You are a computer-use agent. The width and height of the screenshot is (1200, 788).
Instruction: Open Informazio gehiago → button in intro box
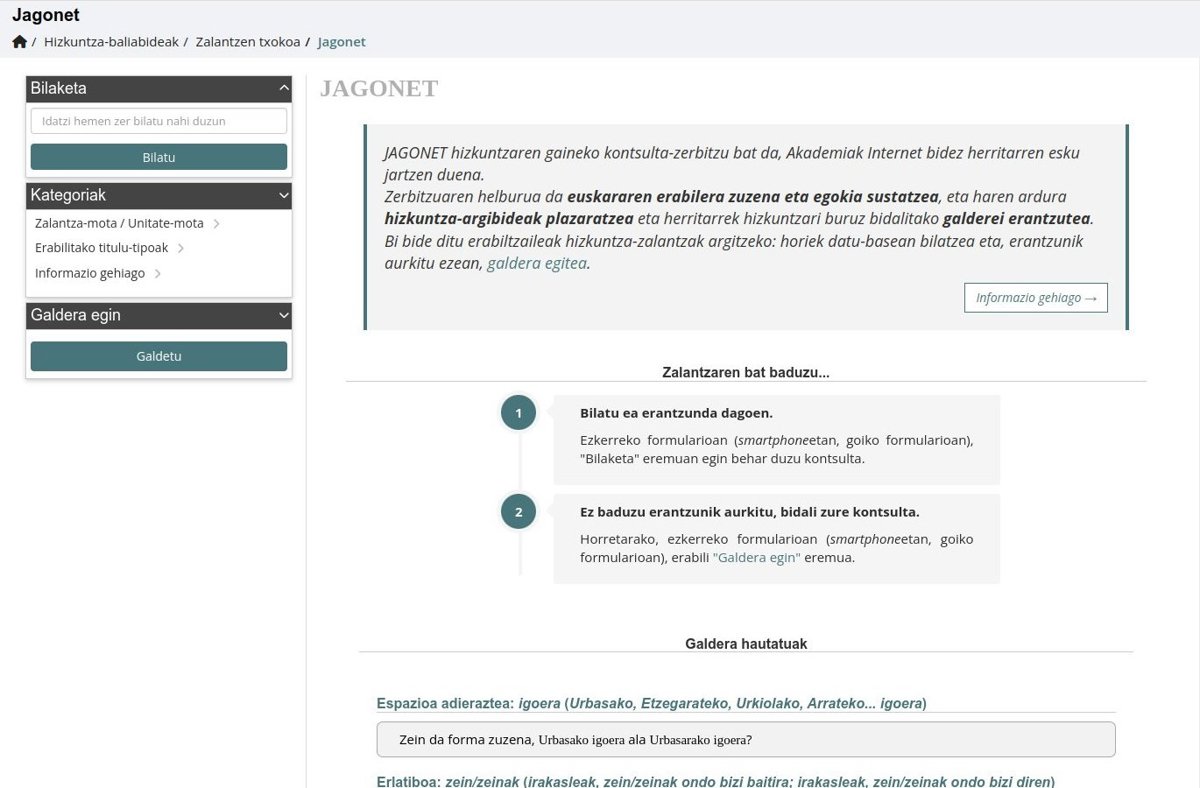click(x=1035, y=298)
